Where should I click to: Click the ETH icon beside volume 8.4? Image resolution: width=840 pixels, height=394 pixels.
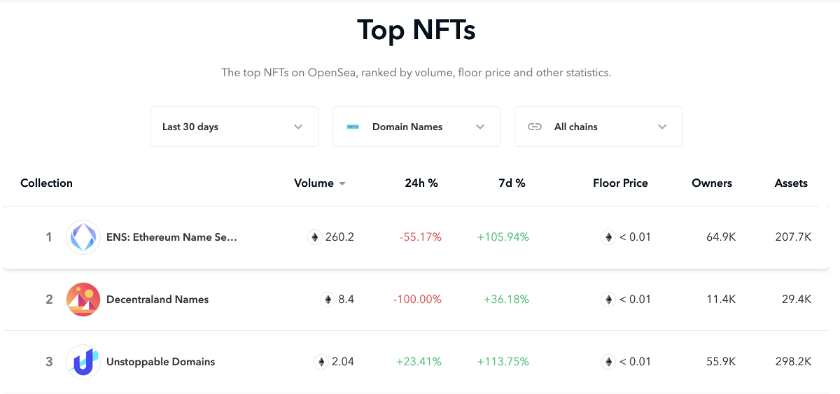coord(328,299)
